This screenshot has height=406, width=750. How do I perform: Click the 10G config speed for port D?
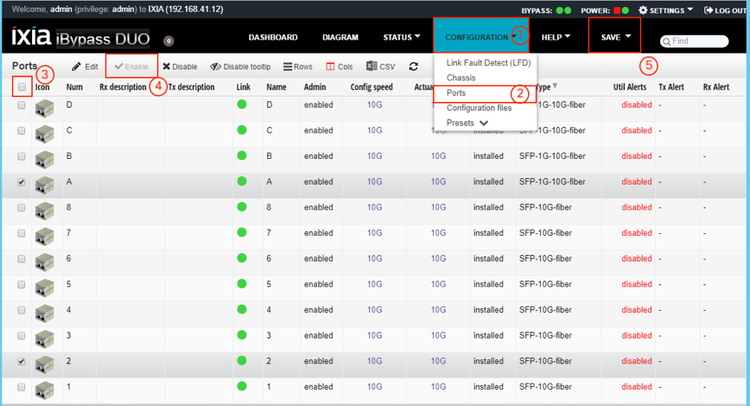375,105
